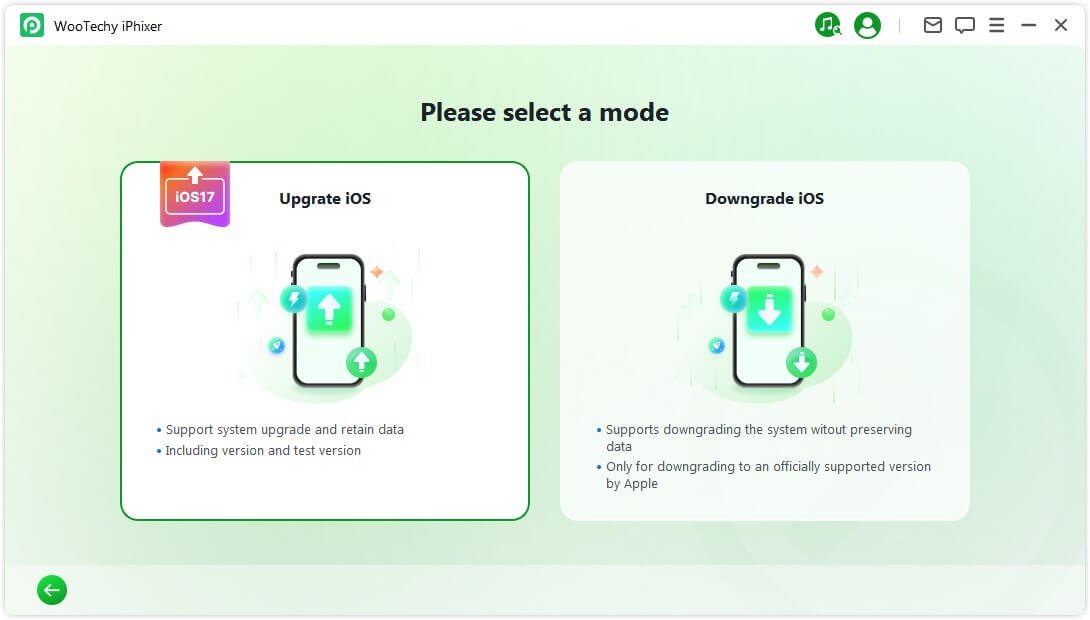Click the green back arrow button
This screenshot has height=620, width=1090.
click(x=52, y=591)
